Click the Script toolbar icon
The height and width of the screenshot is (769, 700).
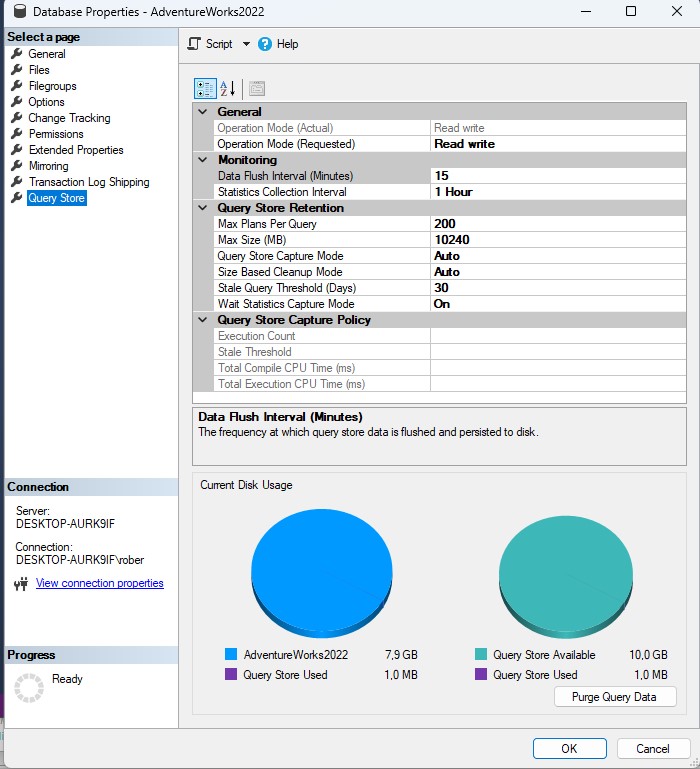tap(195, 44)
